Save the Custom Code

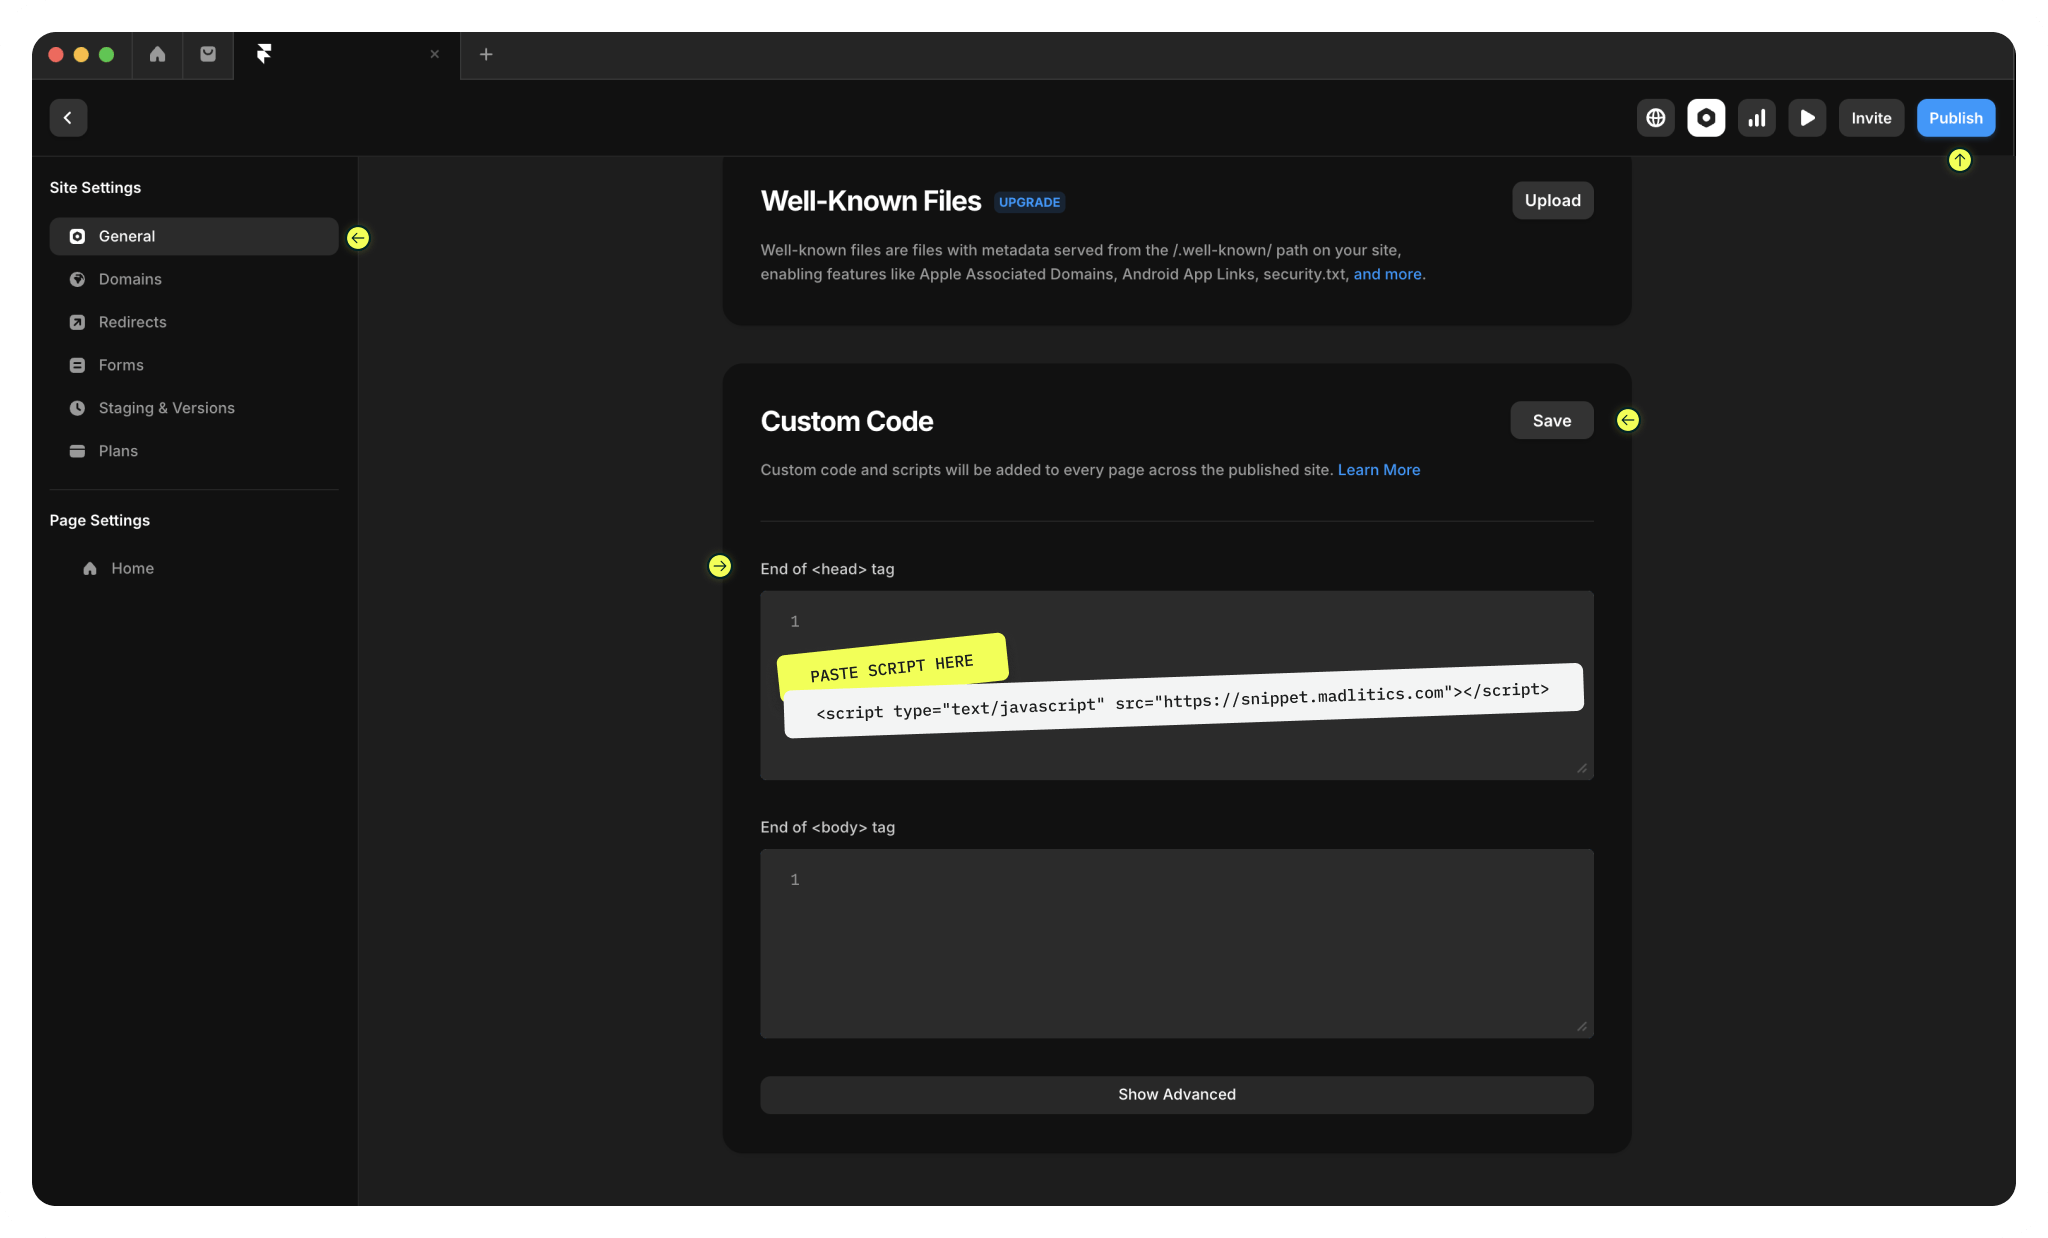tap(1551, 421)
